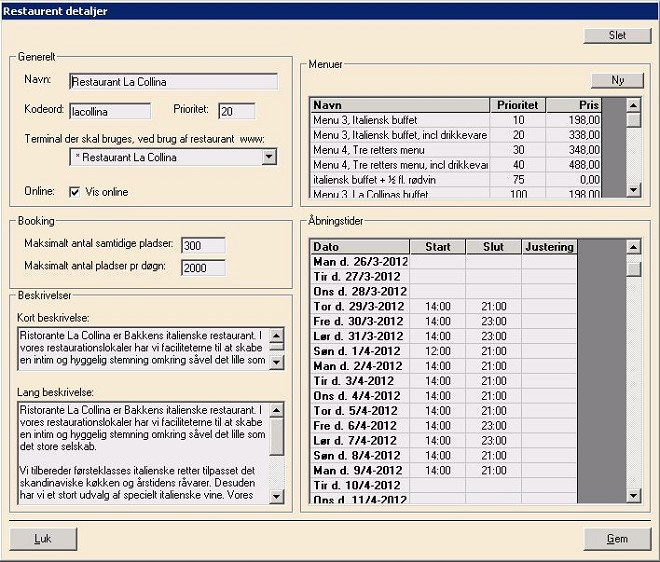Open the terminal dropdown for Restaurant La Collina
660x562 pixels.
(269, 157)
